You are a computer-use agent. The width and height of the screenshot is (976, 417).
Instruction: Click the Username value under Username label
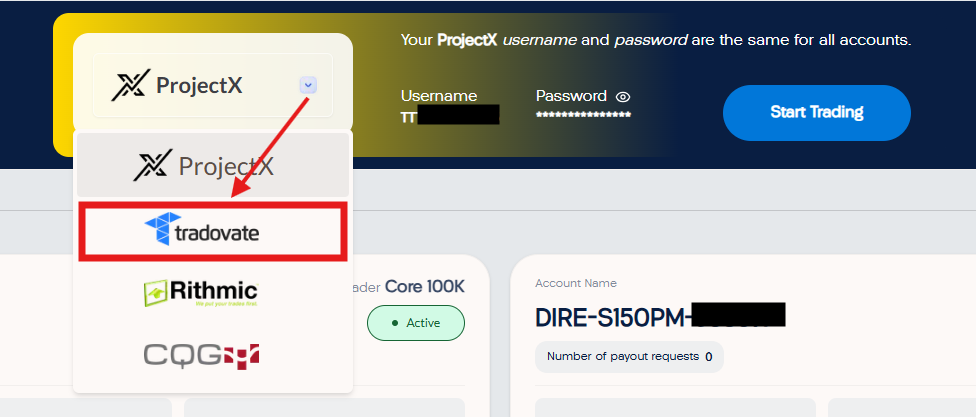coord(450,115)
